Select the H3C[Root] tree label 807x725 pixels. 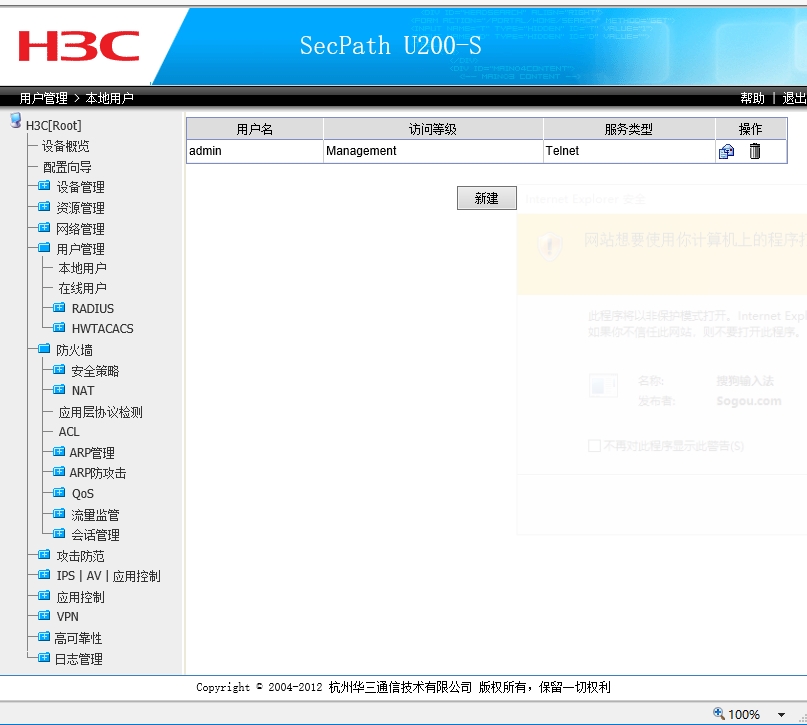pos(54,126)
